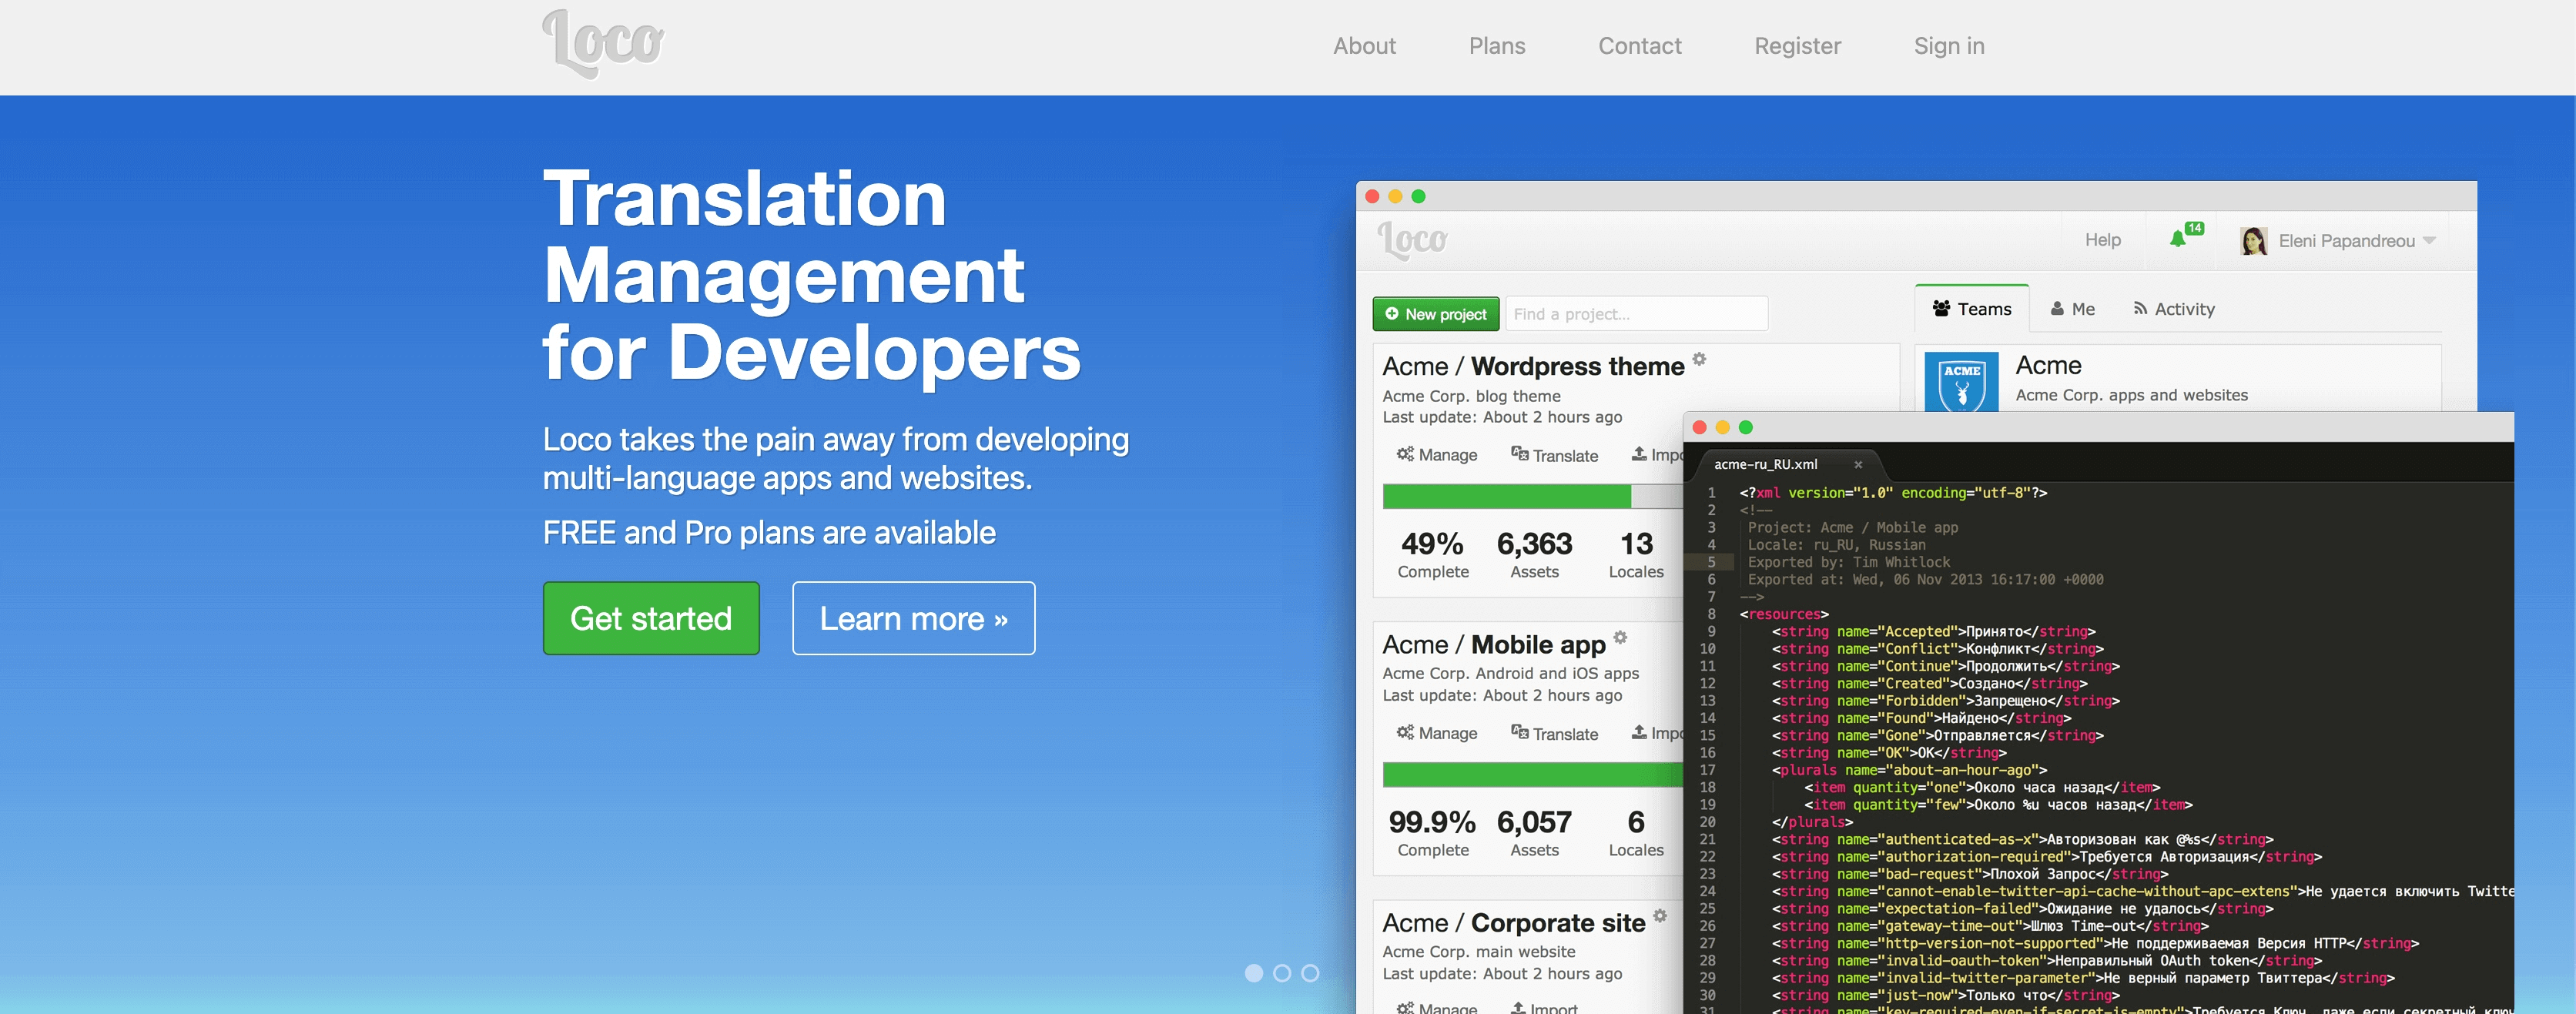Select the third carousel dot
This screenshot has width=2576, height=1014.
click(1310, 973)
